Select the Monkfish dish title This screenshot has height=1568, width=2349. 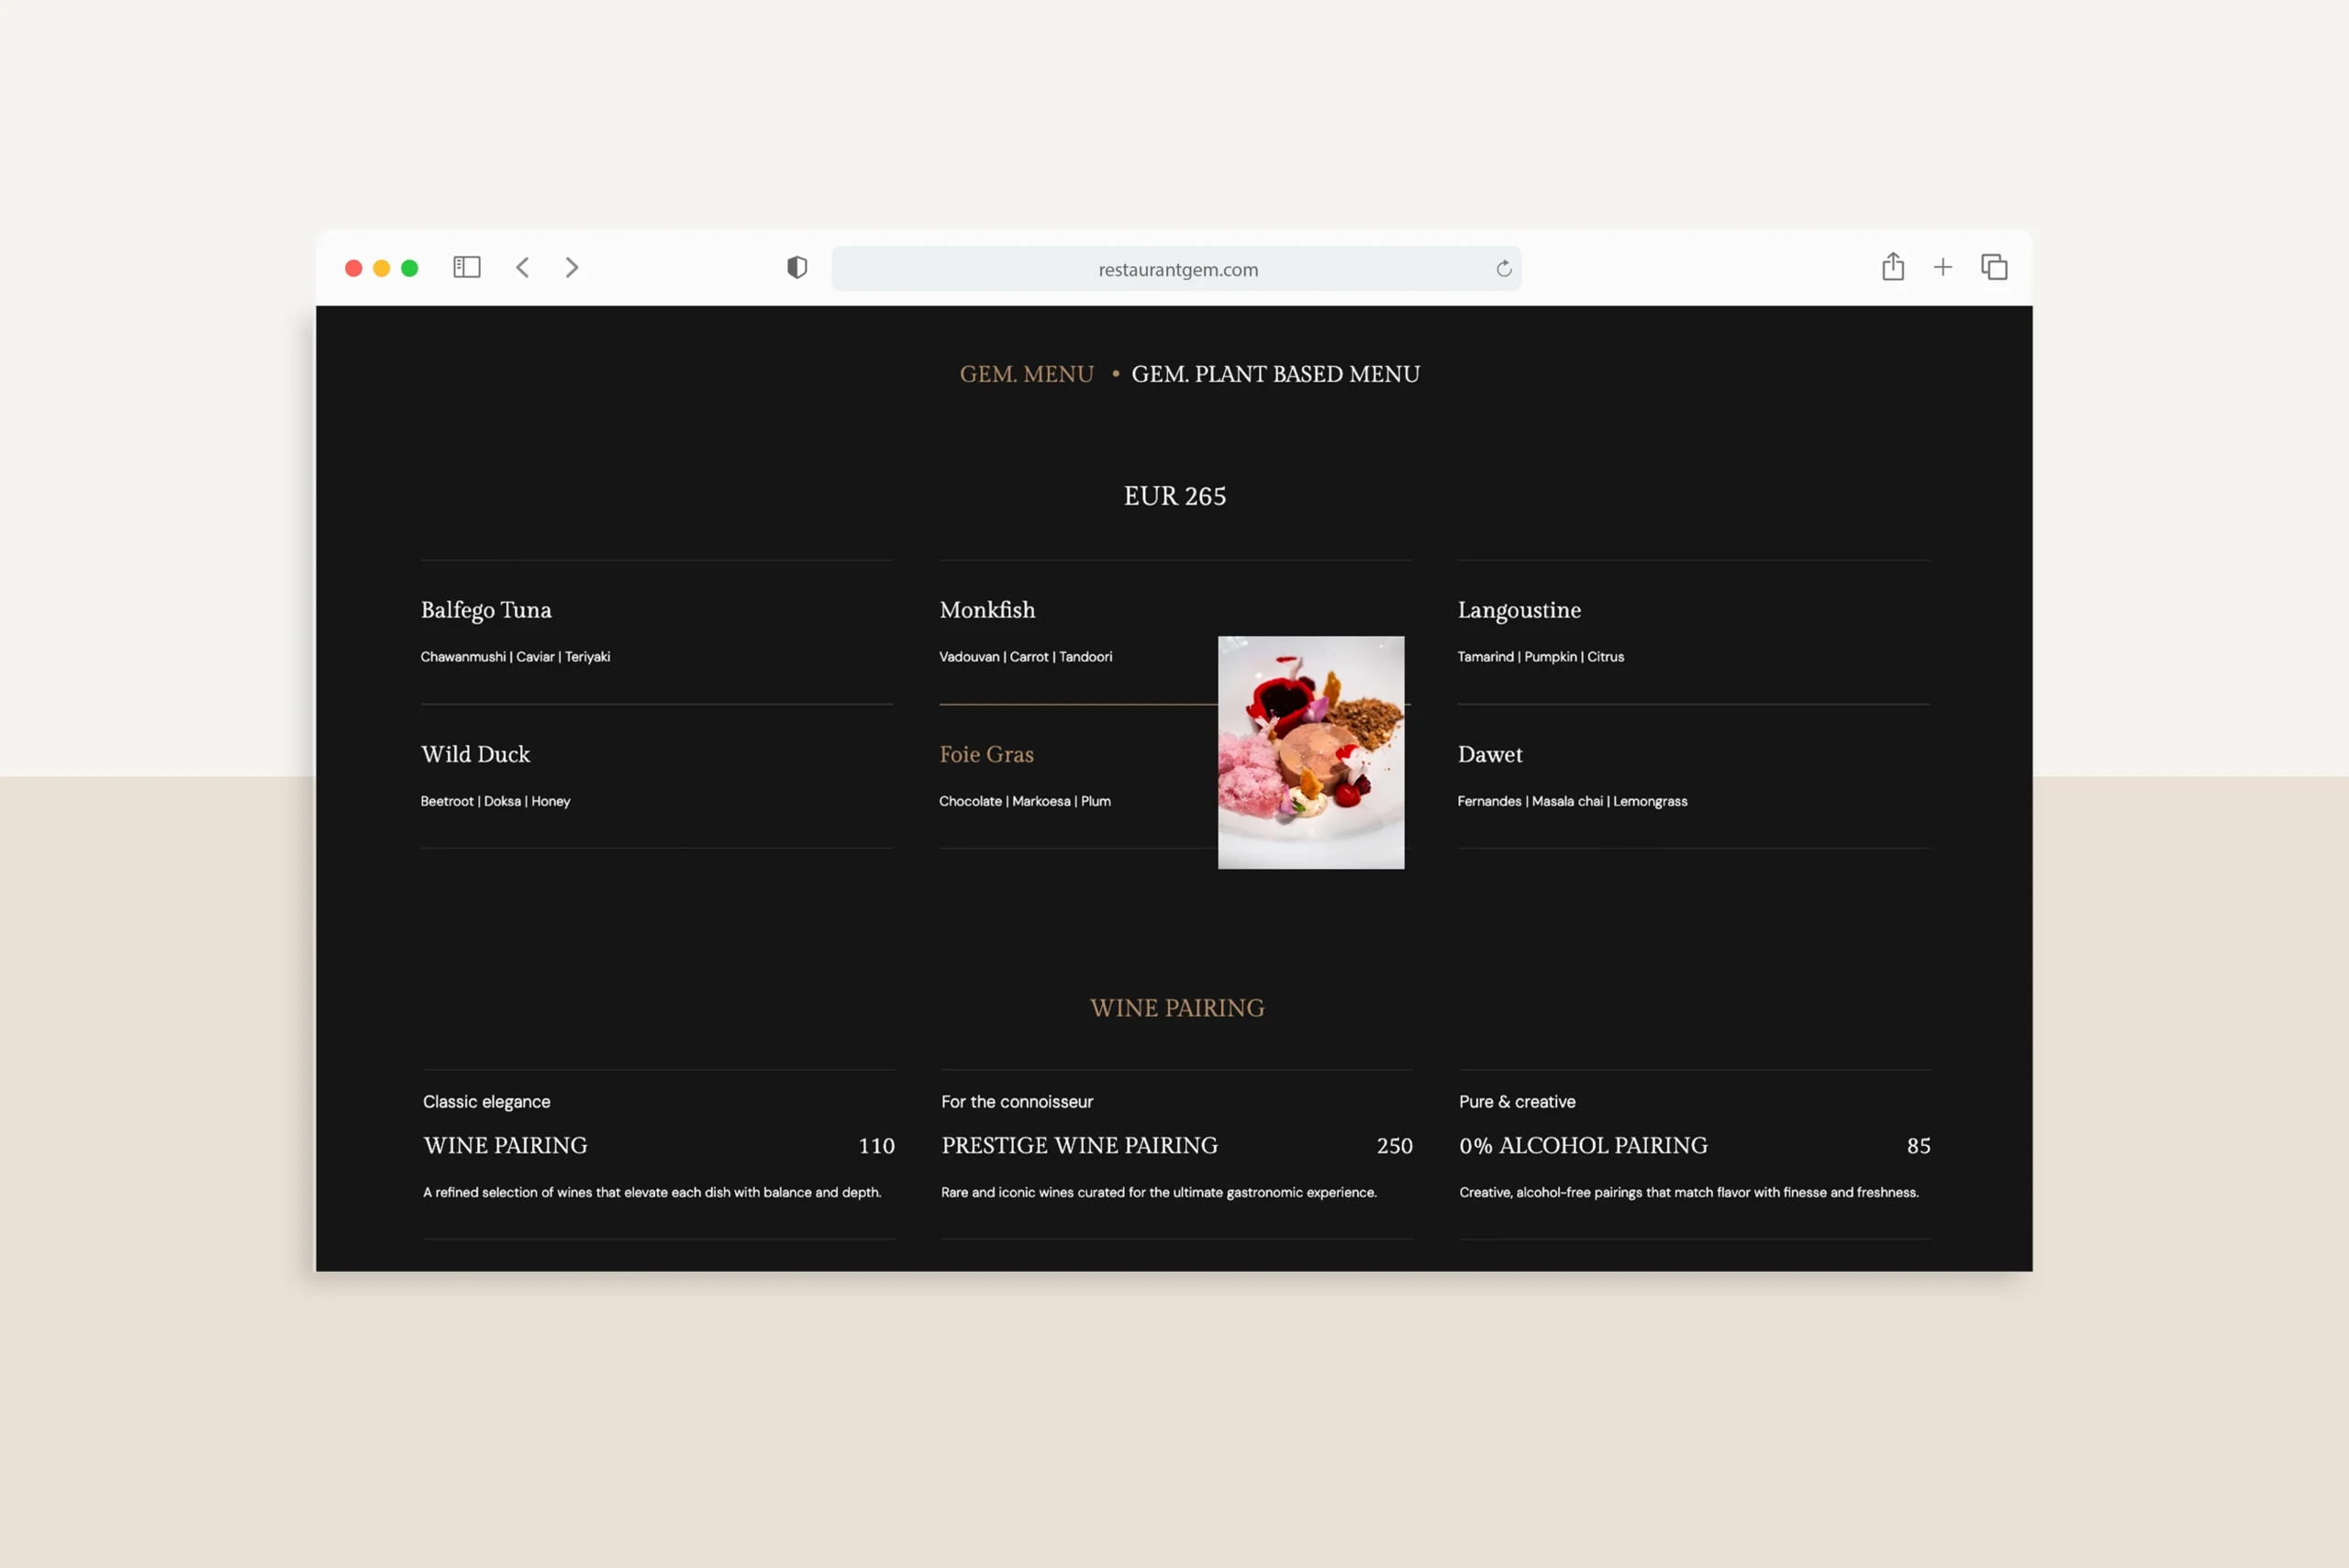[x=987, y=610]
